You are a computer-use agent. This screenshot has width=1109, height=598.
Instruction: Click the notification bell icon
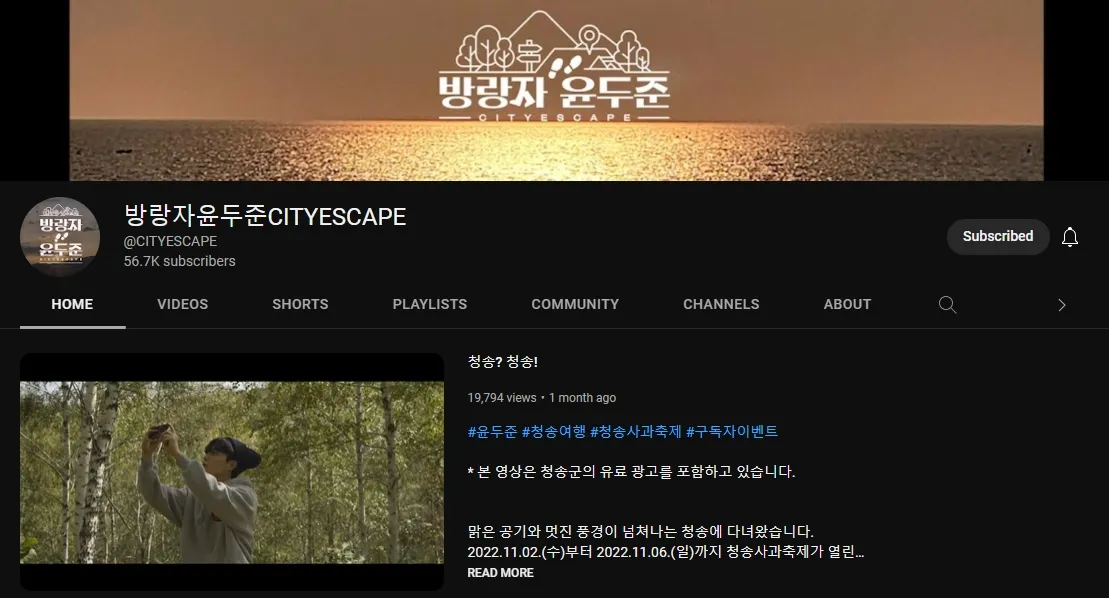coord(1069,237)
